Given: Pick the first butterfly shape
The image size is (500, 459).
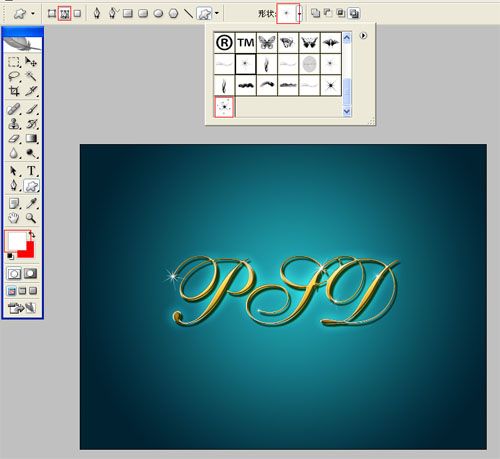Looking at the screenshot, I should pyautogui.click(x=267, y=42).
